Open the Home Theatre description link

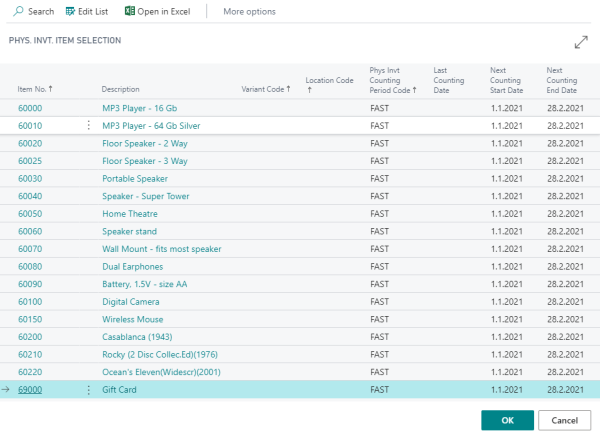point(129,214)
